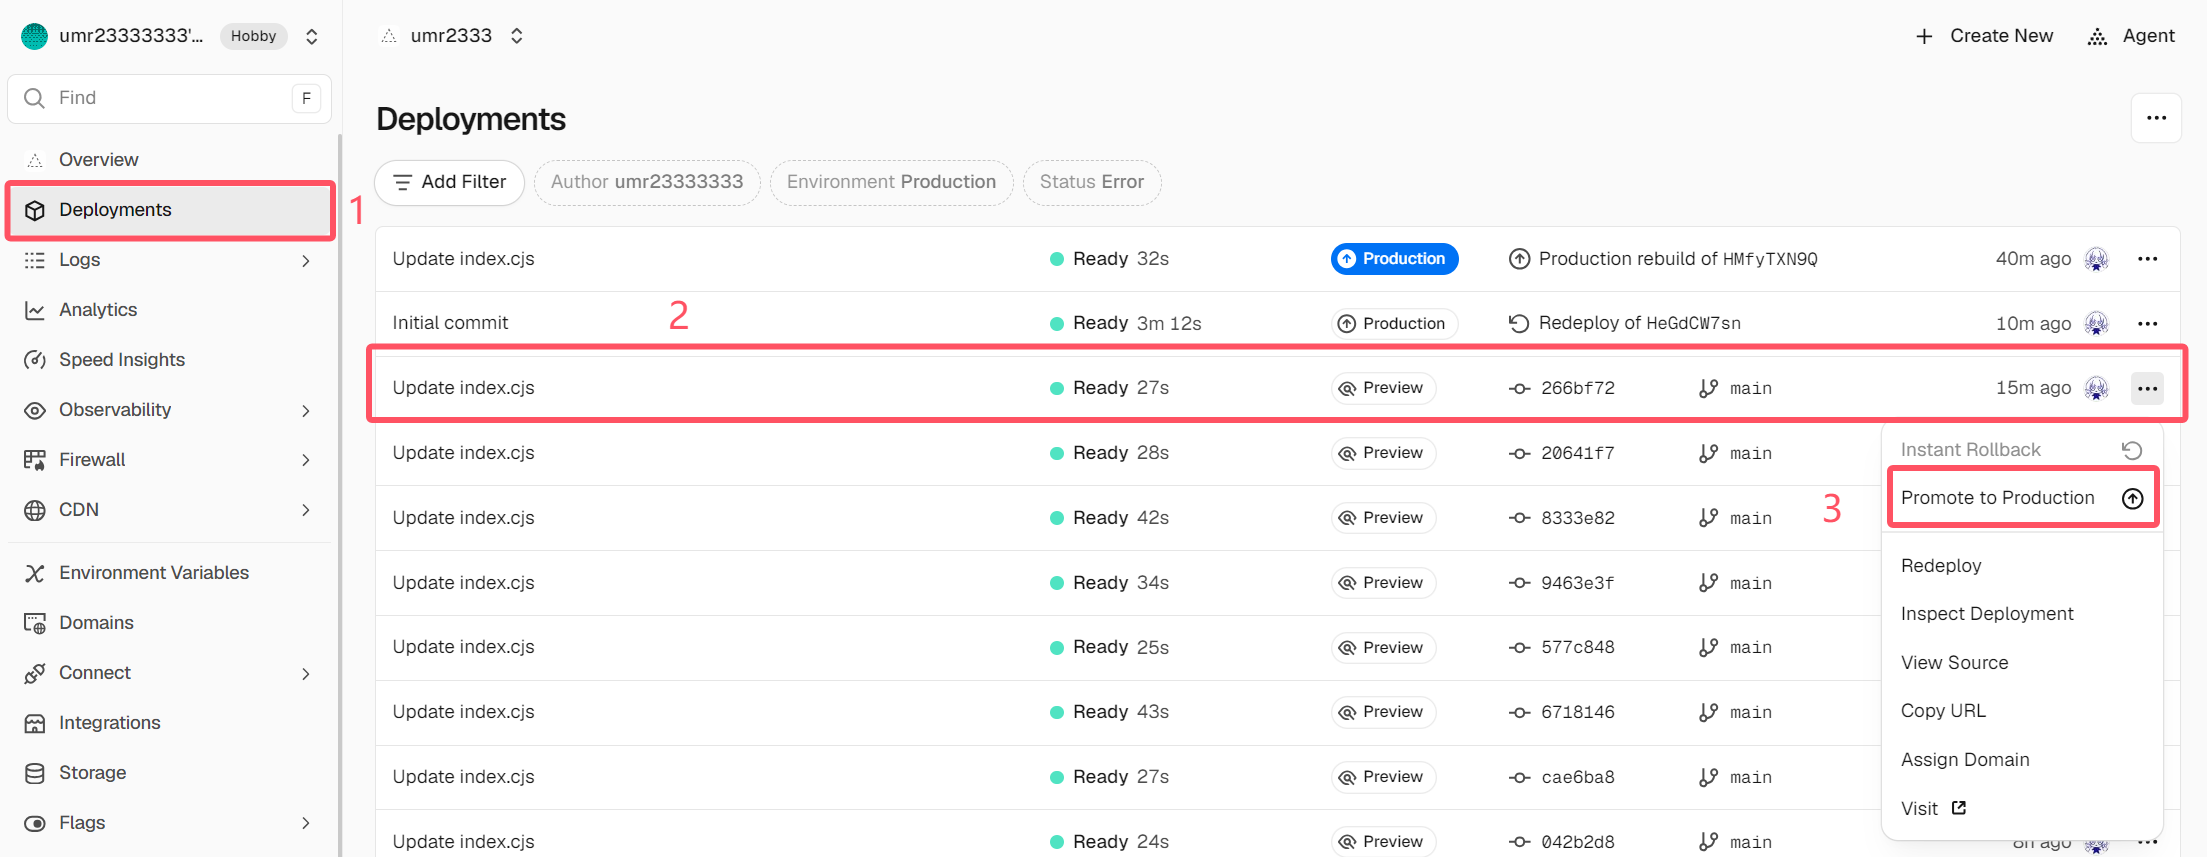This screenshot has height=857, width=2207.
Task: Choose View Source in the menu
Action: tap(1954, 663)
